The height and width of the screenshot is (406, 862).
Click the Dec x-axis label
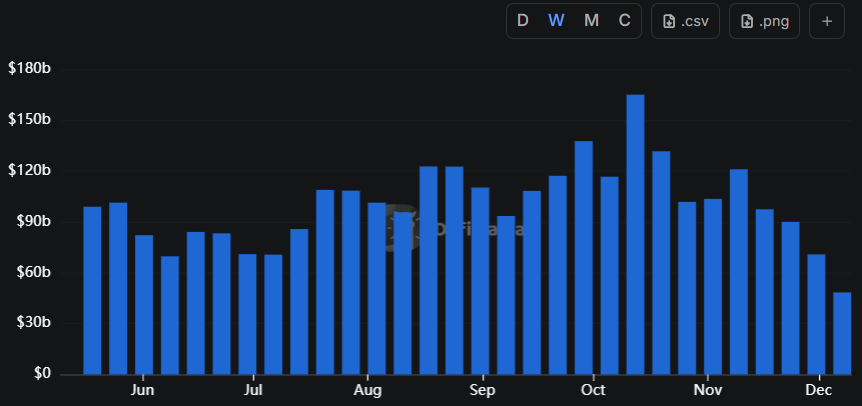point(818,390)
